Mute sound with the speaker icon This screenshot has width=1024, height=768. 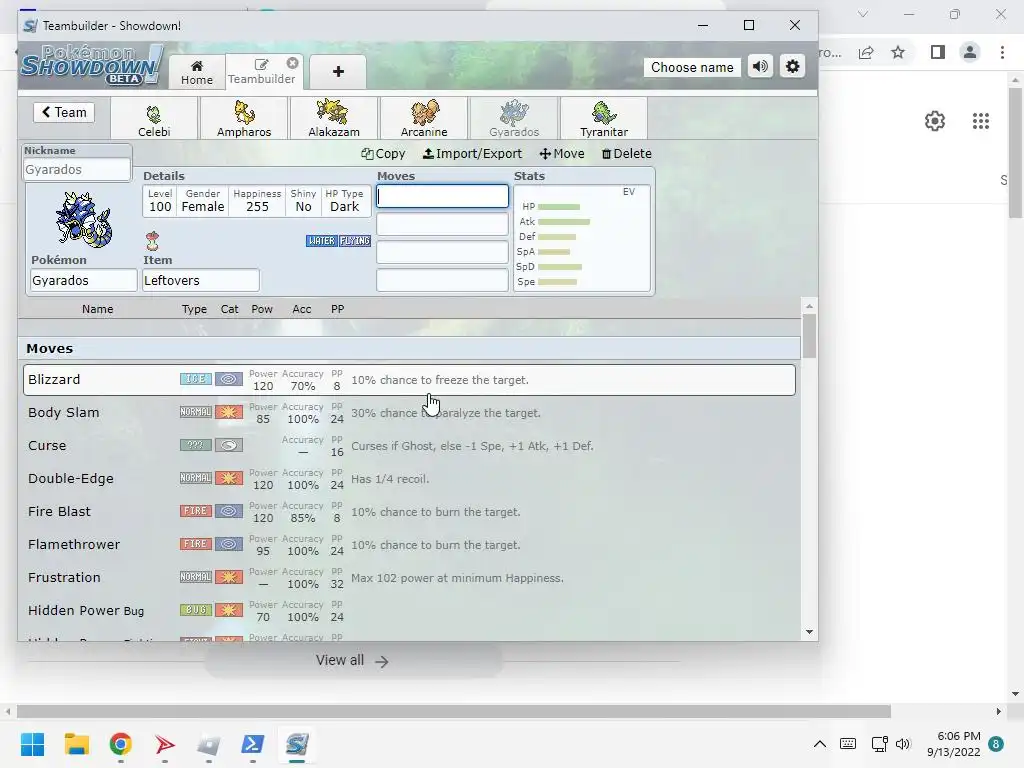tap(760, 67)
